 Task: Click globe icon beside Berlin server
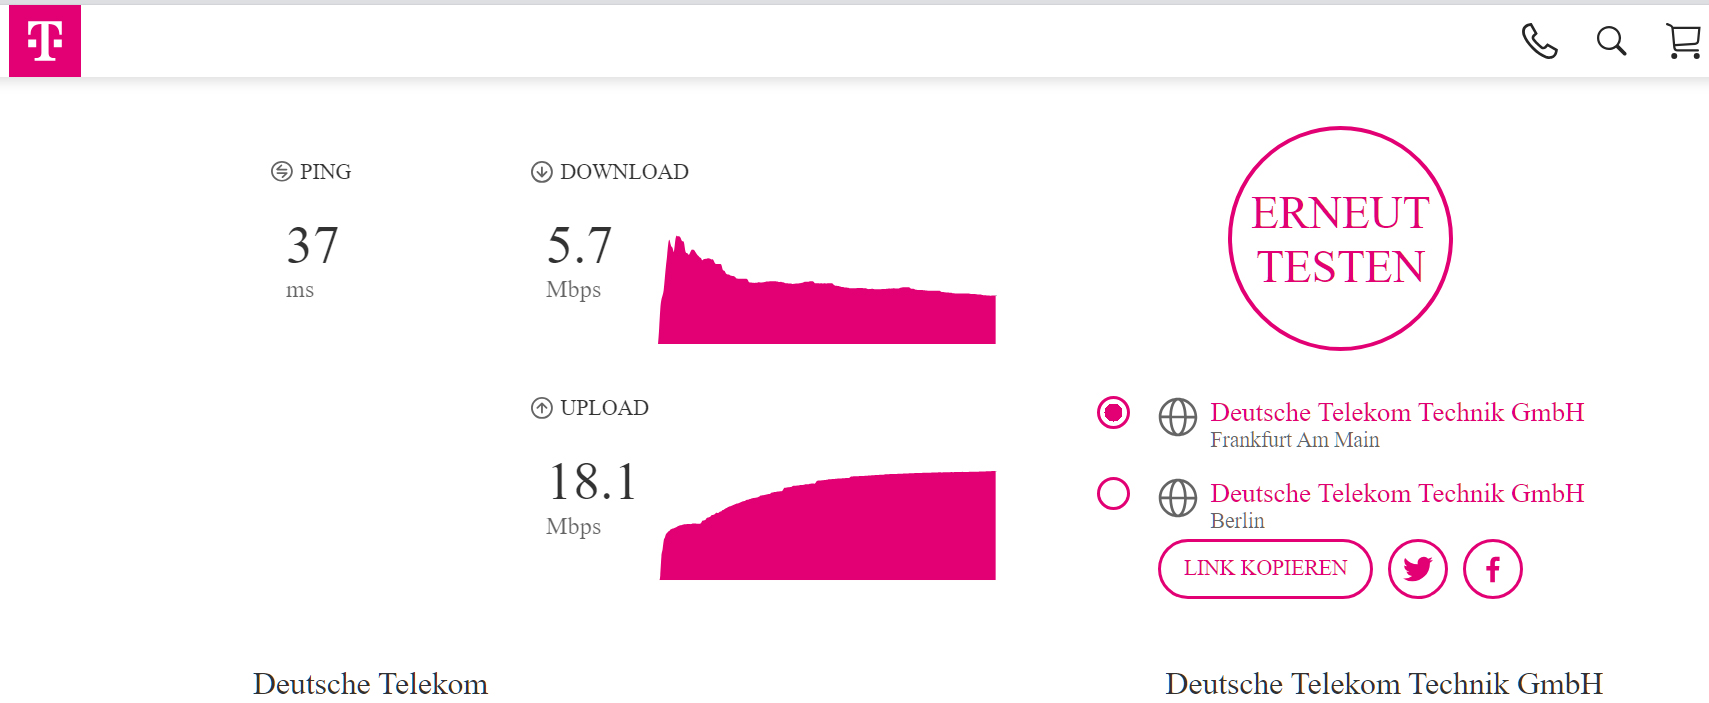tap(1177, 498)
